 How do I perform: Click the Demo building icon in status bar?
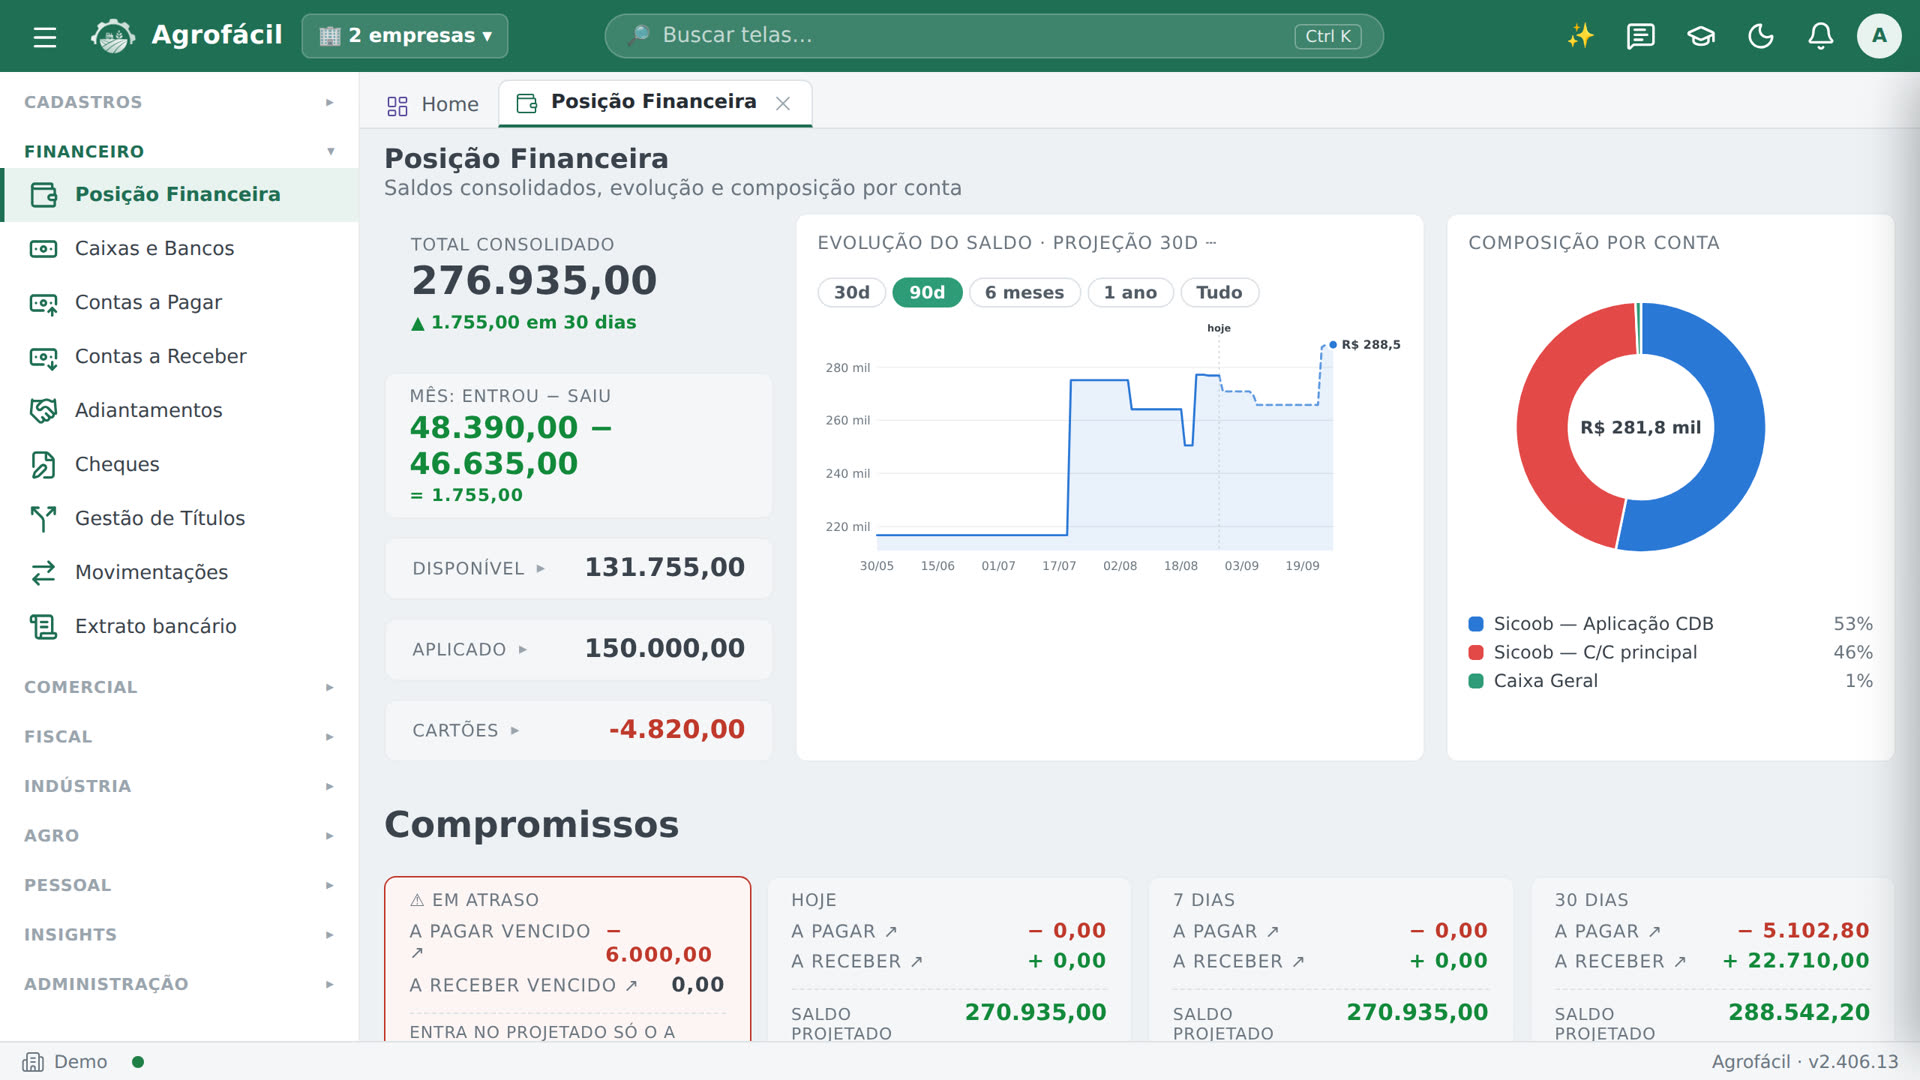(33, 1062)
